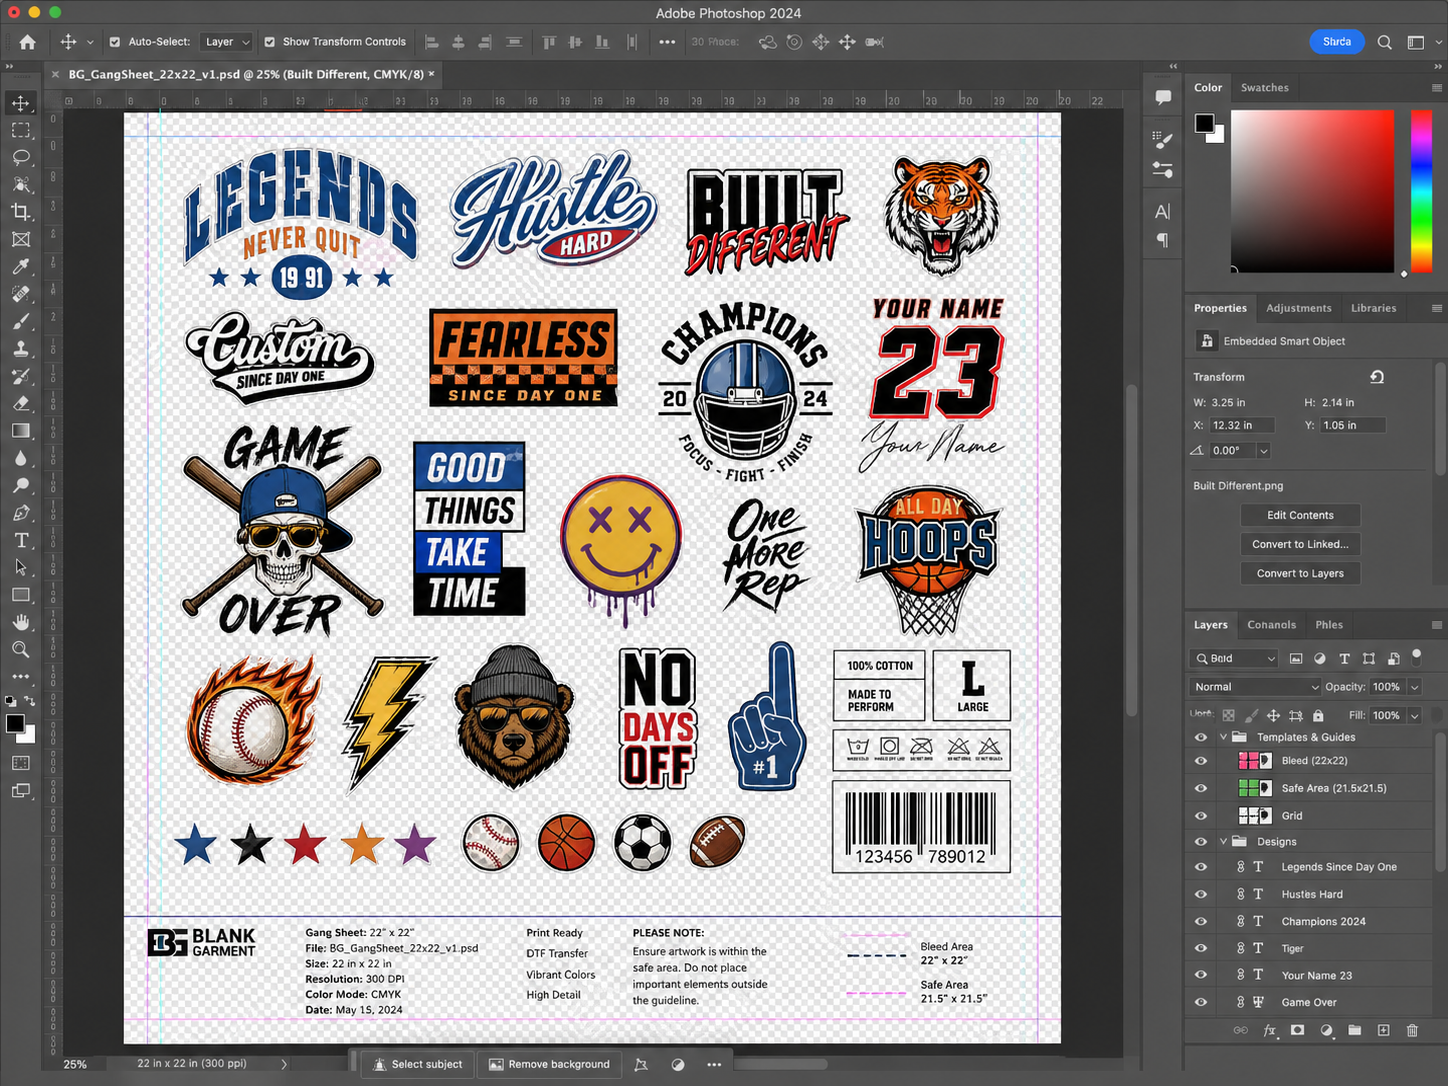Image resolution: width=1448 pixels, height=1086 pixels.
Task: Select the Horizontal Type tool
Action: click(21, 540)
